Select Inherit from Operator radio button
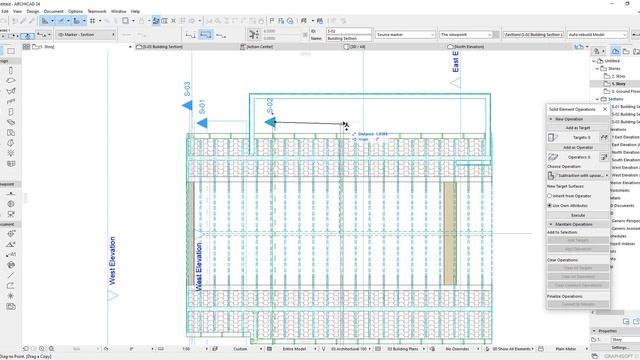640x360 pixels. pos(549,196)
